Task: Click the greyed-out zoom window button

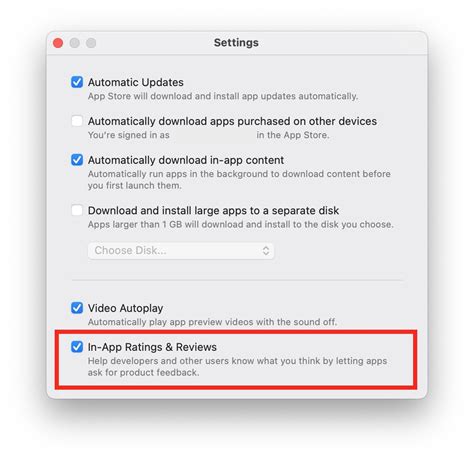Action: [91, 43]
